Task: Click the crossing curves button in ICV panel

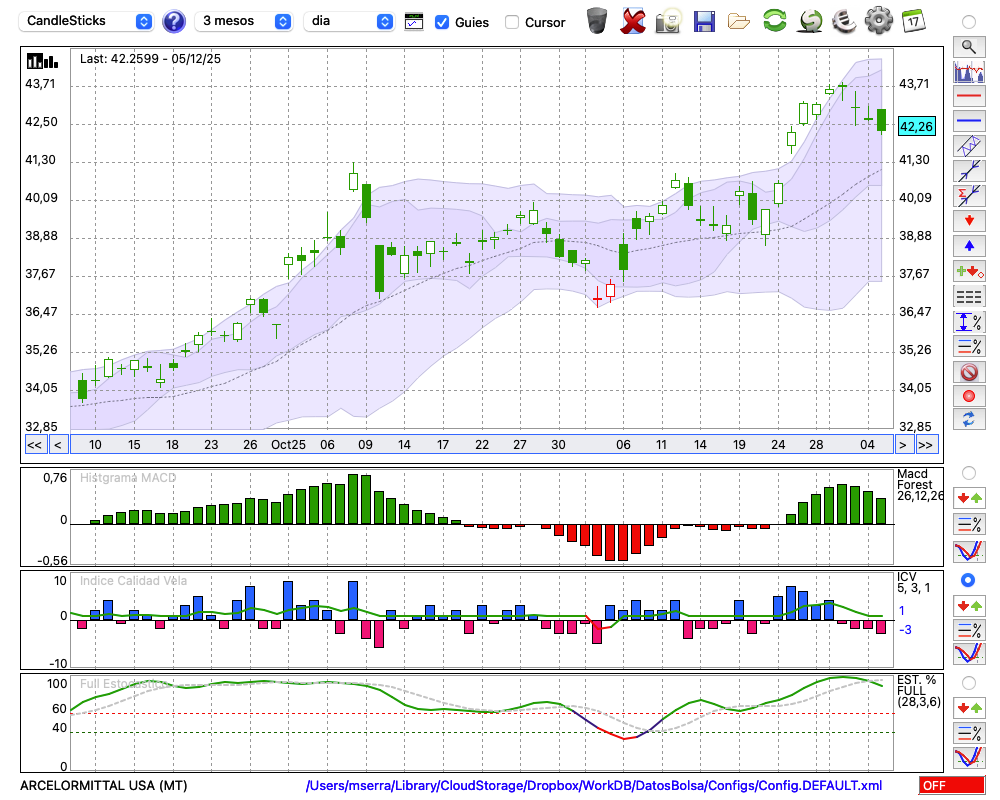Action: 969,655
